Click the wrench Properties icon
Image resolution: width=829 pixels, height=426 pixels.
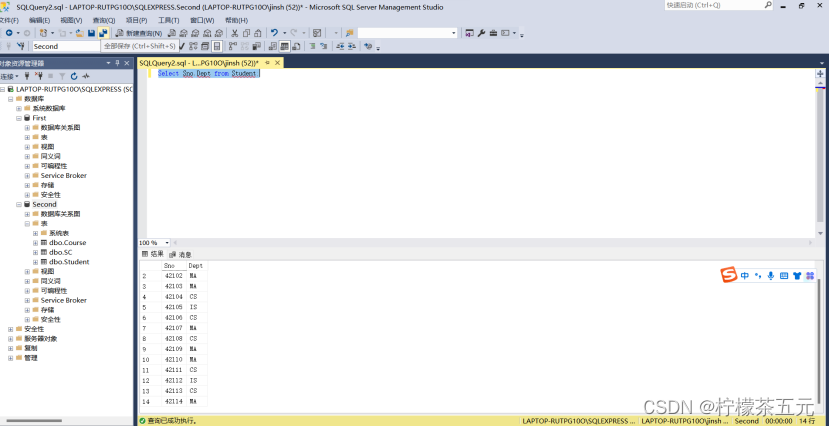[482, 33]
